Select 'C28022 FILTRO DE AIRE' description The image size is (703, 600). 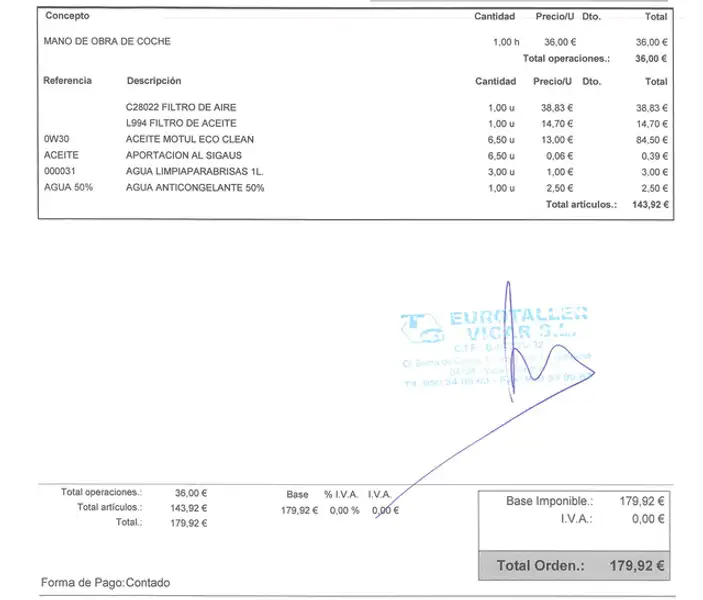click(x=181, y=107)
